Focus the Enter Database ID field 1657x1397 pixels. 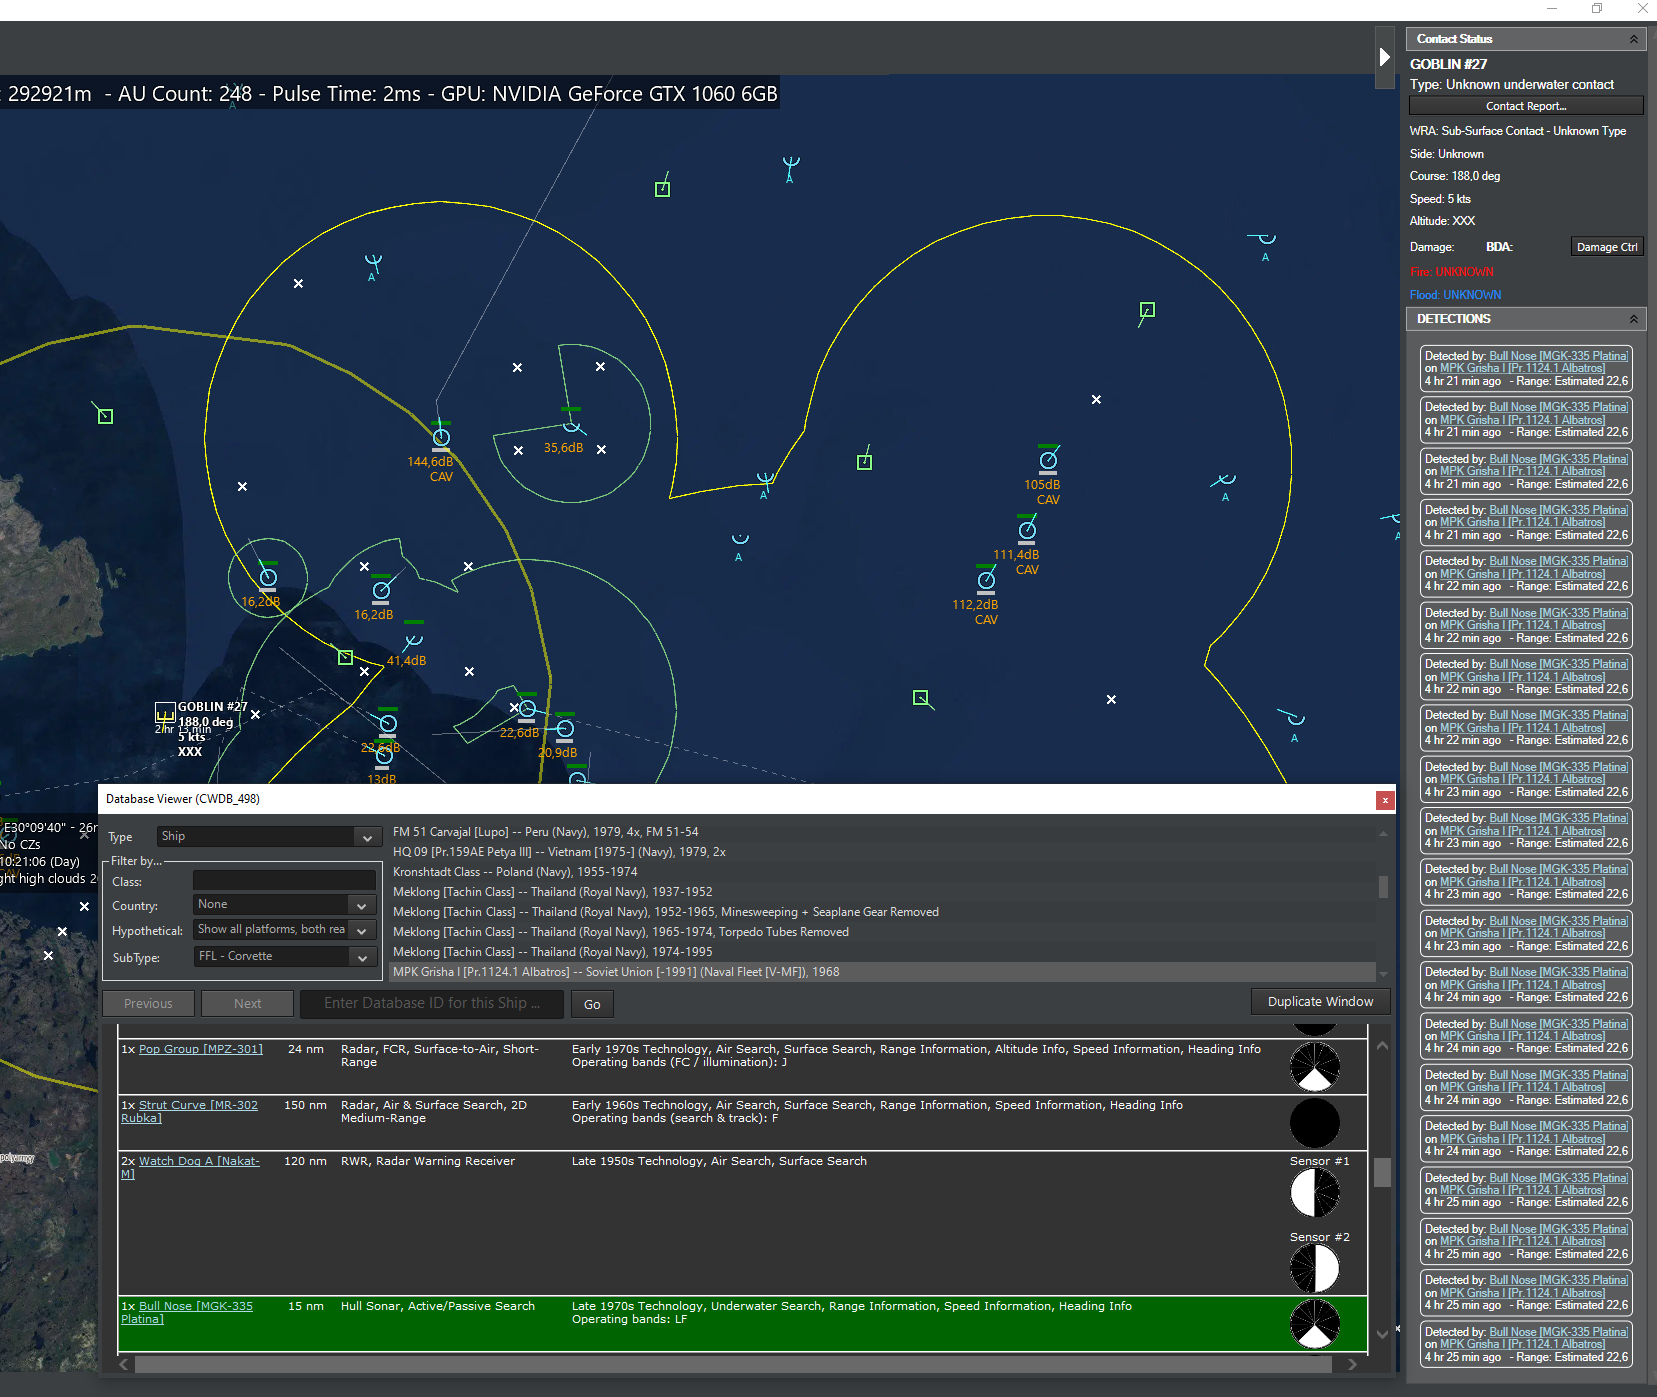point(432,1004)
